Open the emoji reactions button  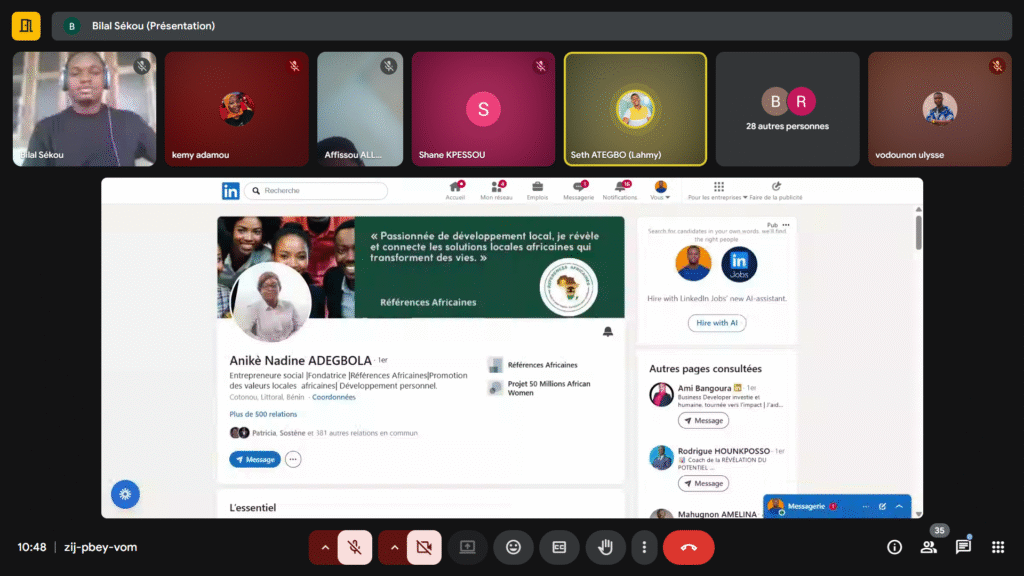513,547
